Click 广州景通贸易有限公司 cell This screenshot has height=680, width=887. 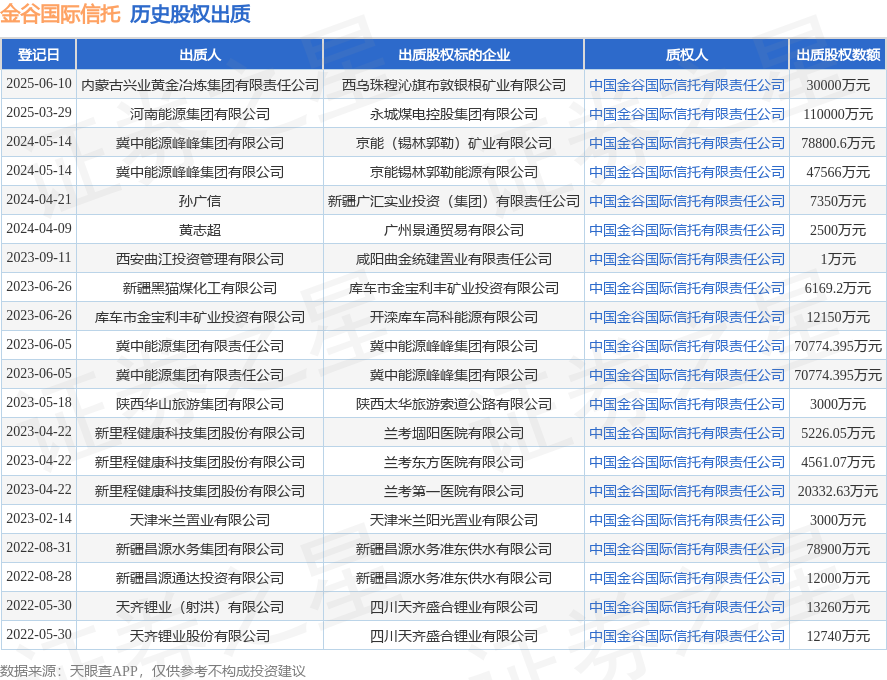(454, 230)
